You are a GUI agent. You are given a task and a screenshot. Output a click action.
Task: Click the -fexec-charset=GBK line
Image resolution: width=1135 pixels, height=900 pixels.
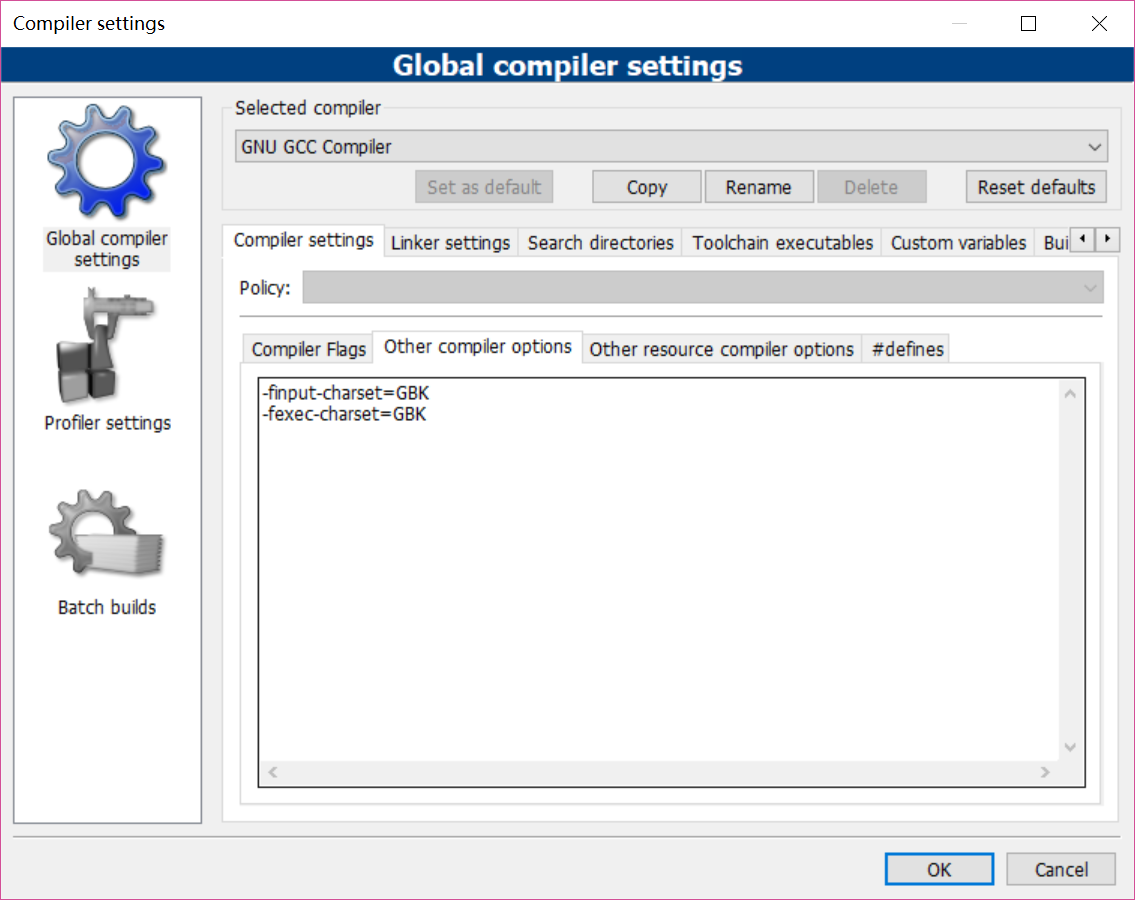point(344,414)
